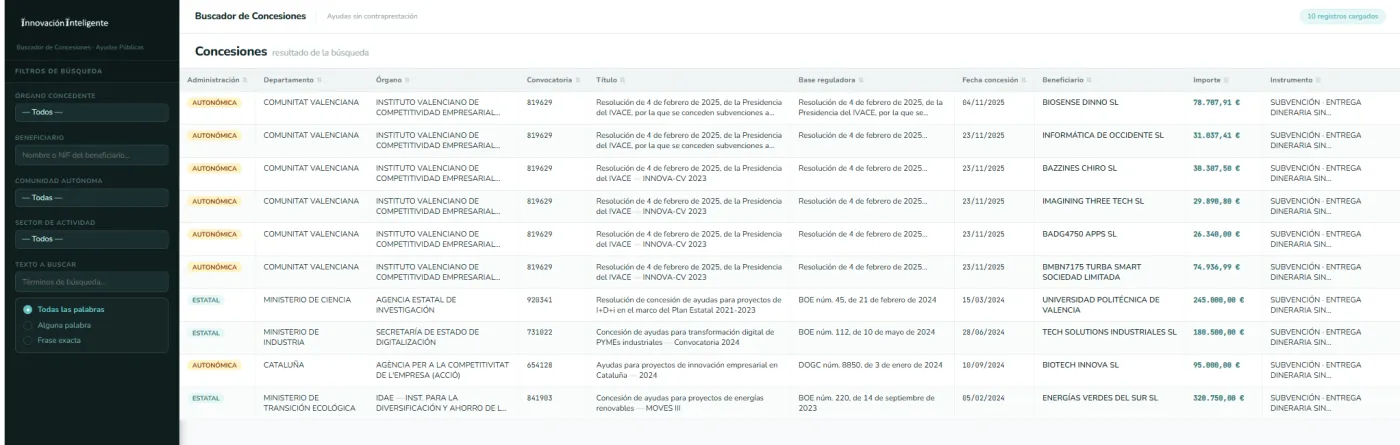Click the amount '31.037,41 €'
This screenshot has height=445, width=1400.
tap(1217, 135)
